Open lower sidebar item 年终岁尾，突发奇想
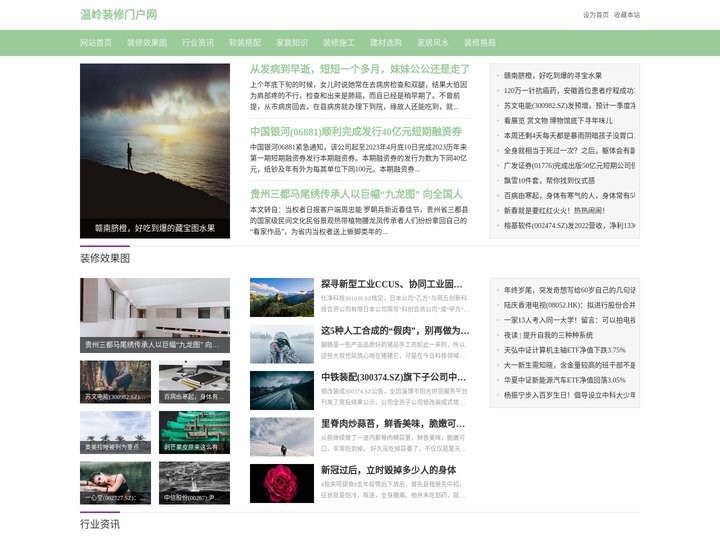 coord(569,290)
